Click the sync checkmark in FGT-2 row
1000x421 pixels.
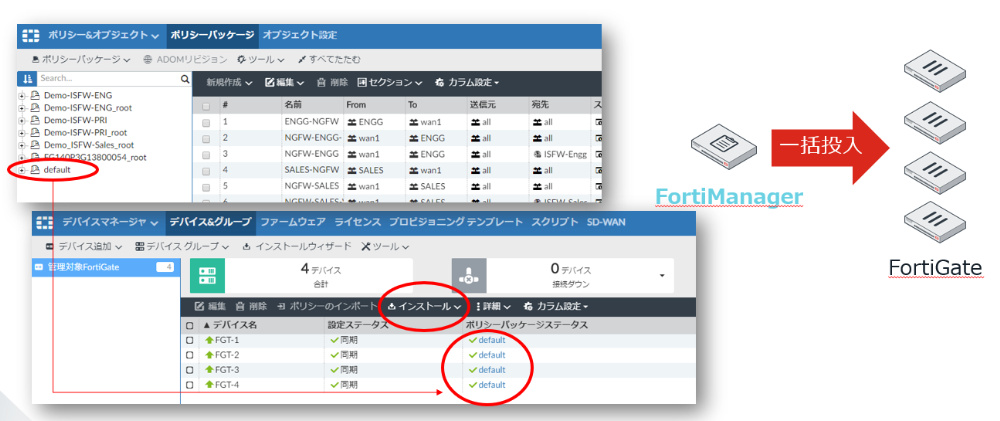[x=334, y=355]
